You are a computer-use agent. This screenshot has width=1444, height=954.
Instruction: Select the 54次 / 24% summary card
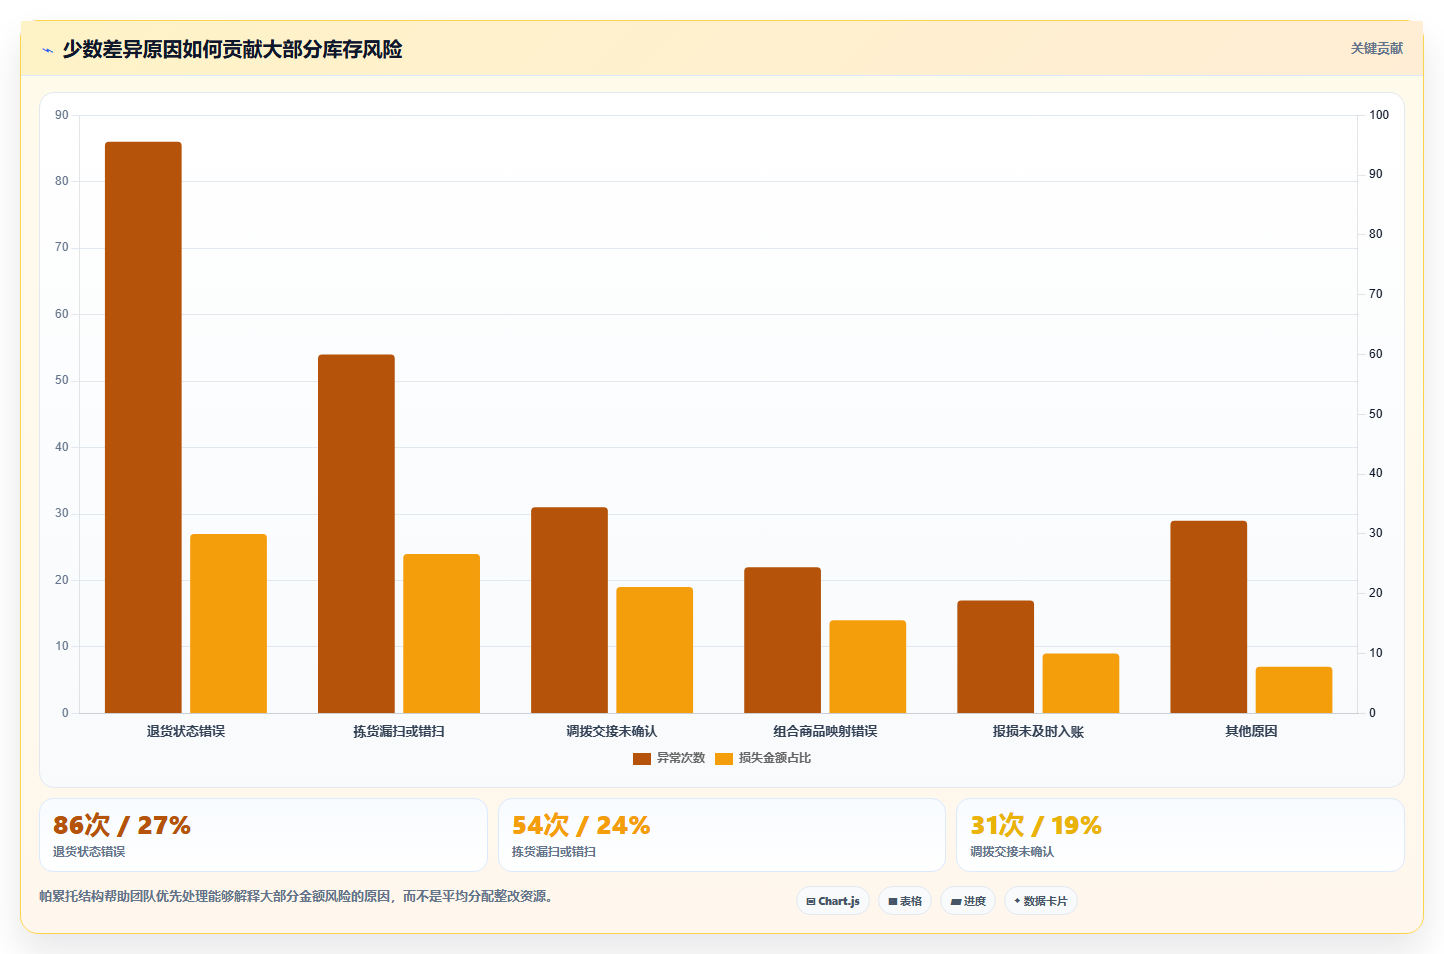point(722,835)
